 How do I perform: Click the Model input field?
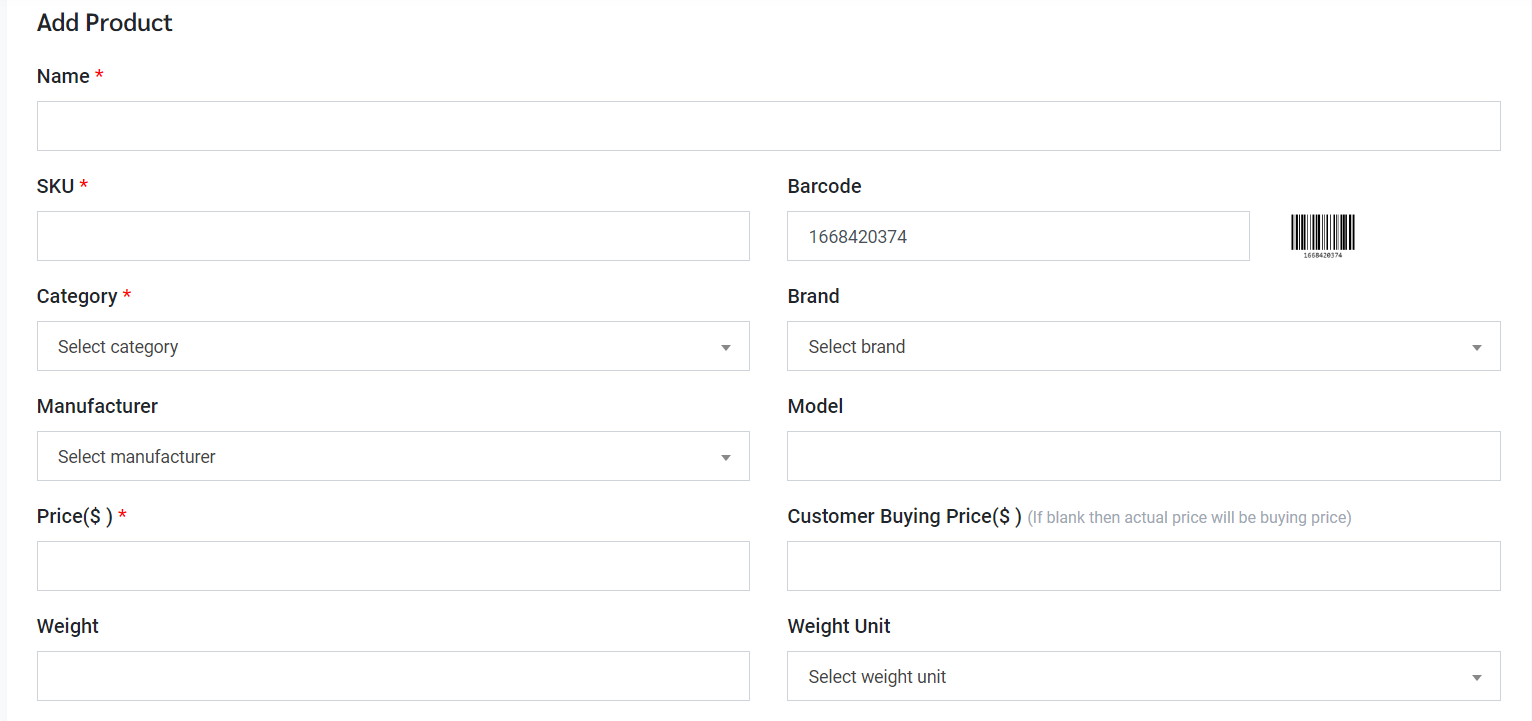(1143, 456)
